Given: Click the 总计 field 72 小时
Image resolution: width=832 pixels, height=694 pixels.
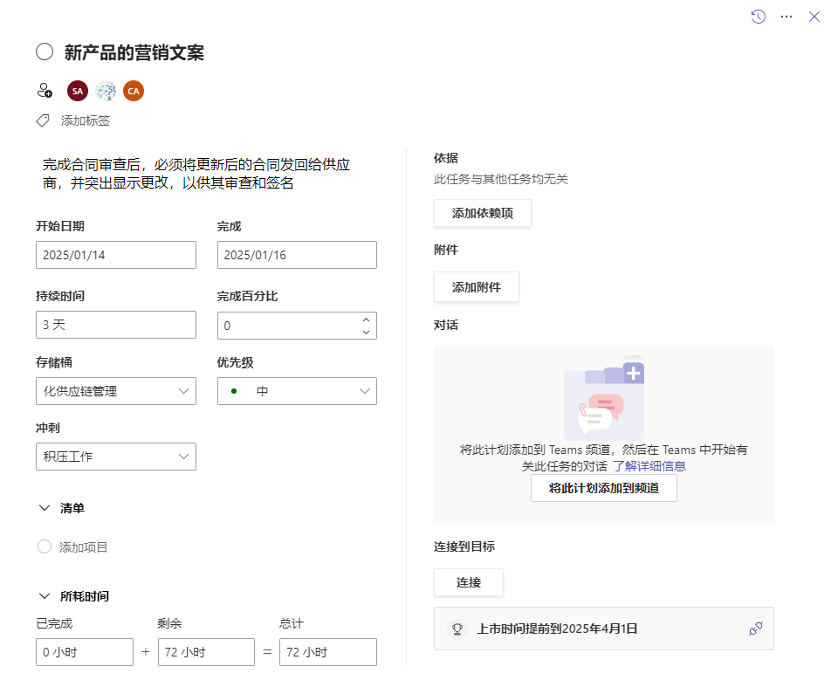Looking at the screenshot, I should [x=328, y=652].
